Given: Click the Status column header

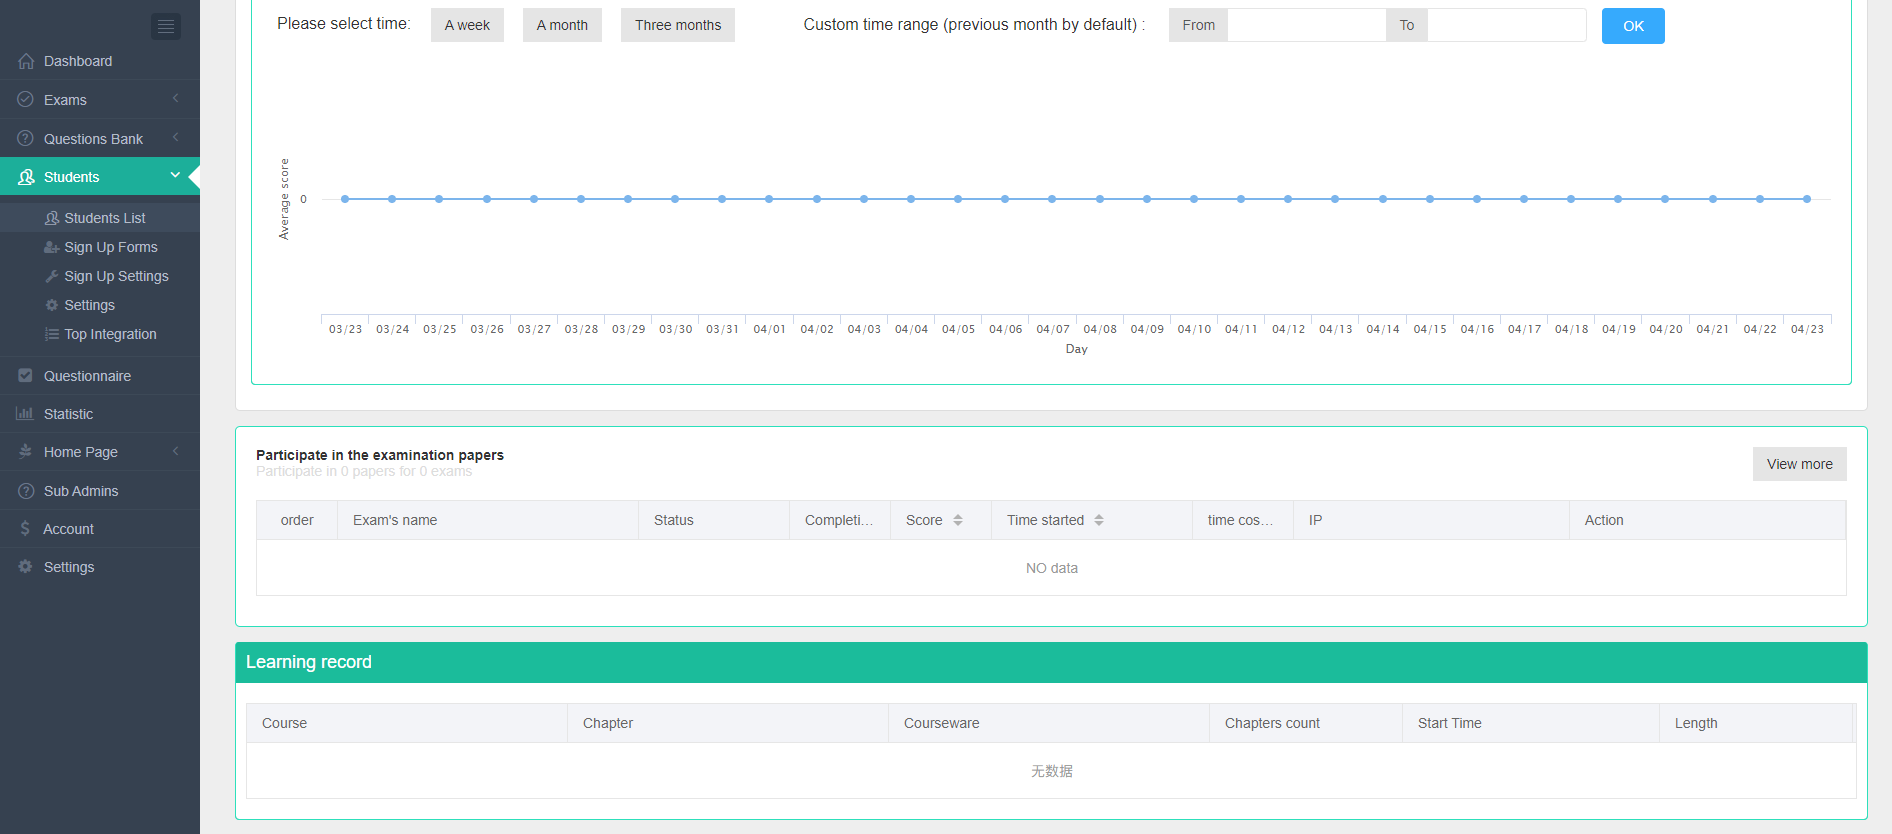Looking at the screenshot, I should tap(714, 520).
